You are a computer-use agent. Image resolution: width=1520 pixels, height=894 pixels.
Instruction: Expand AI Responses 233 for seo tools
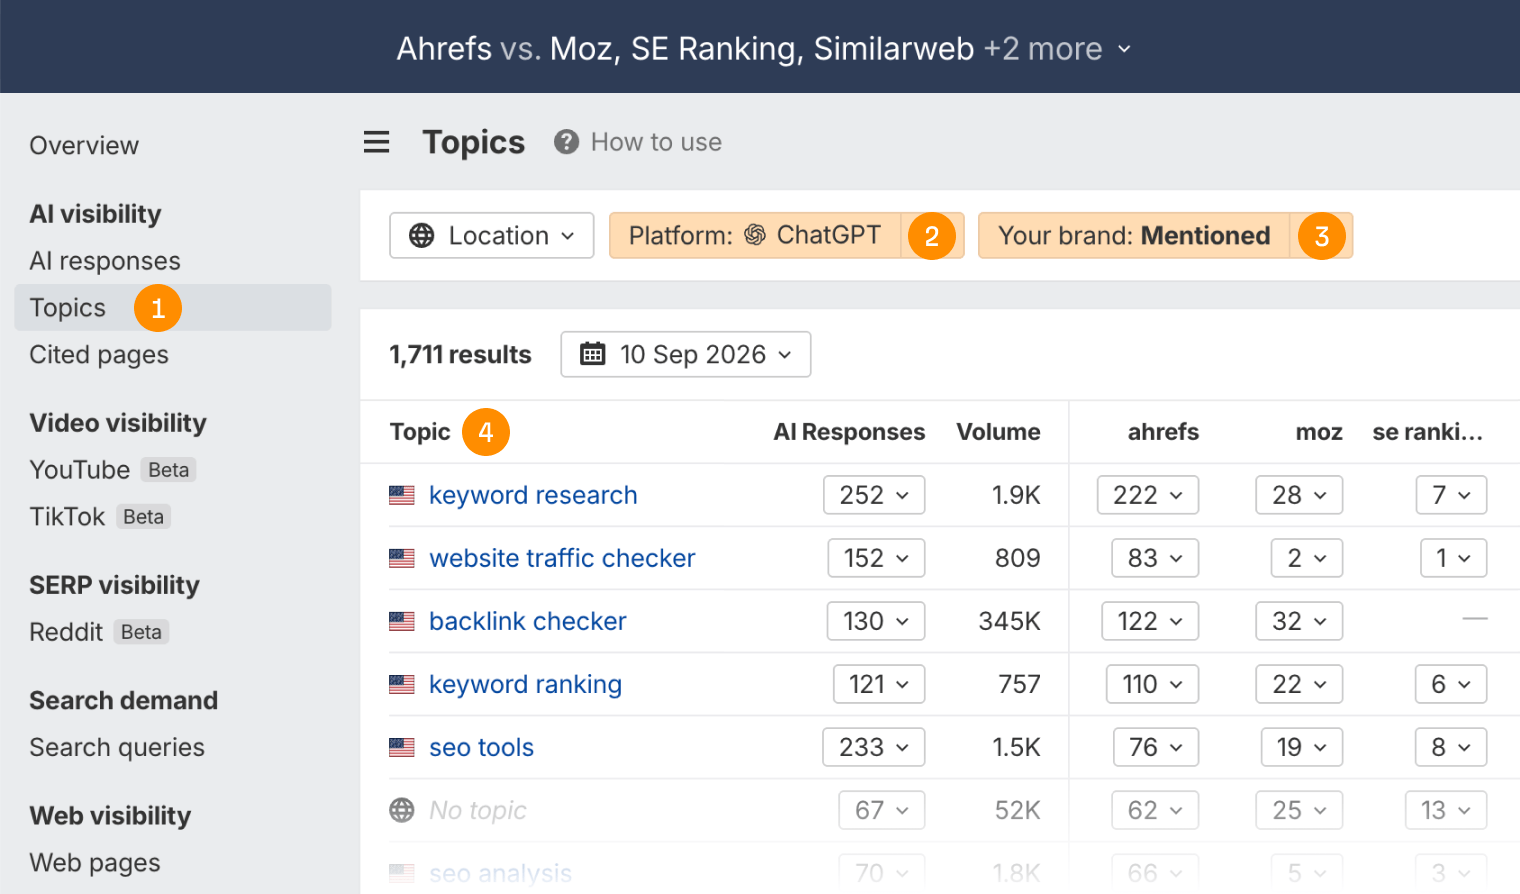[874, 747]
